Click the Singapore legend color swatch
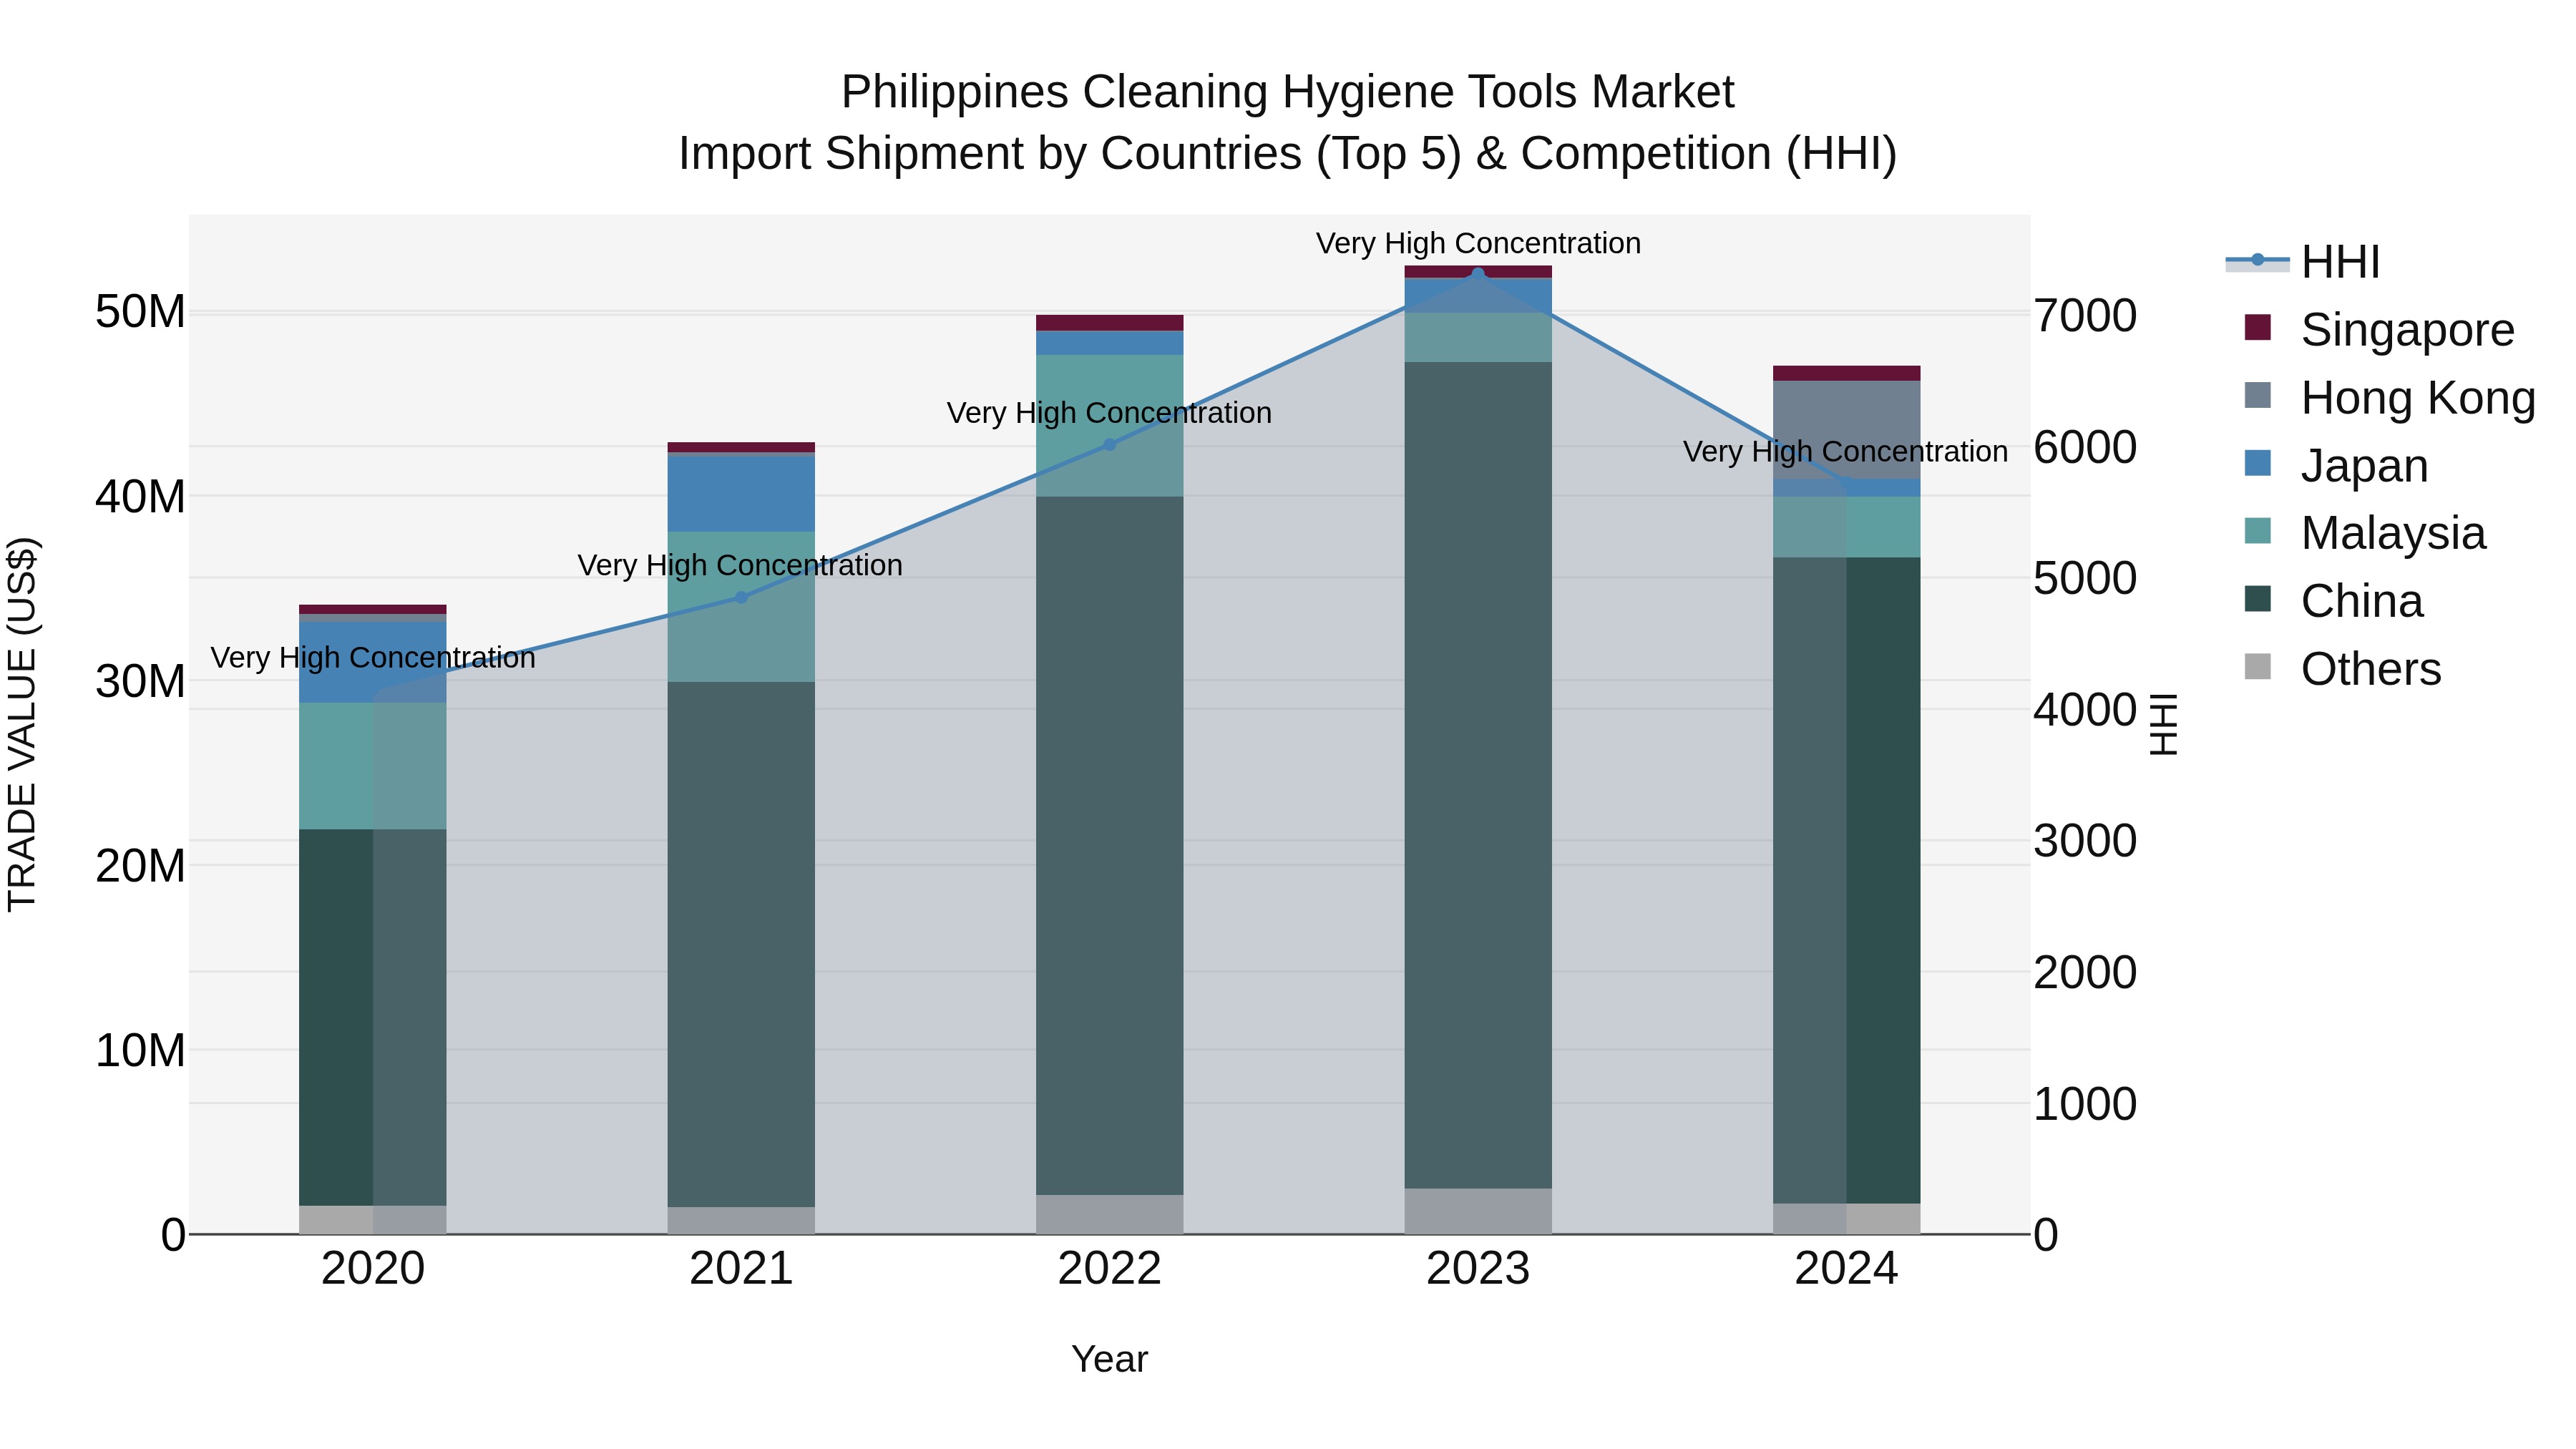The width and height of the screenshot is (2576, 1449). (x=2258, y=328)
